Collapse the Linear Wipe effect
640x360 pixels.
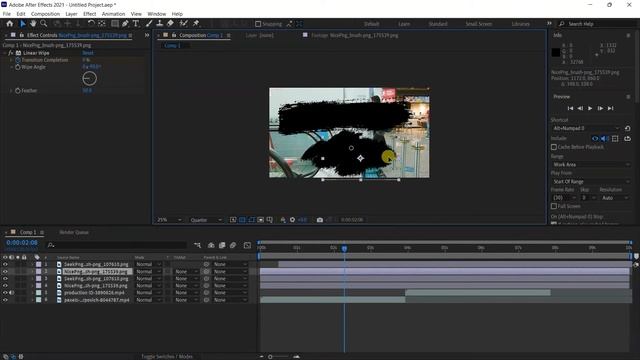coord(5,53)
